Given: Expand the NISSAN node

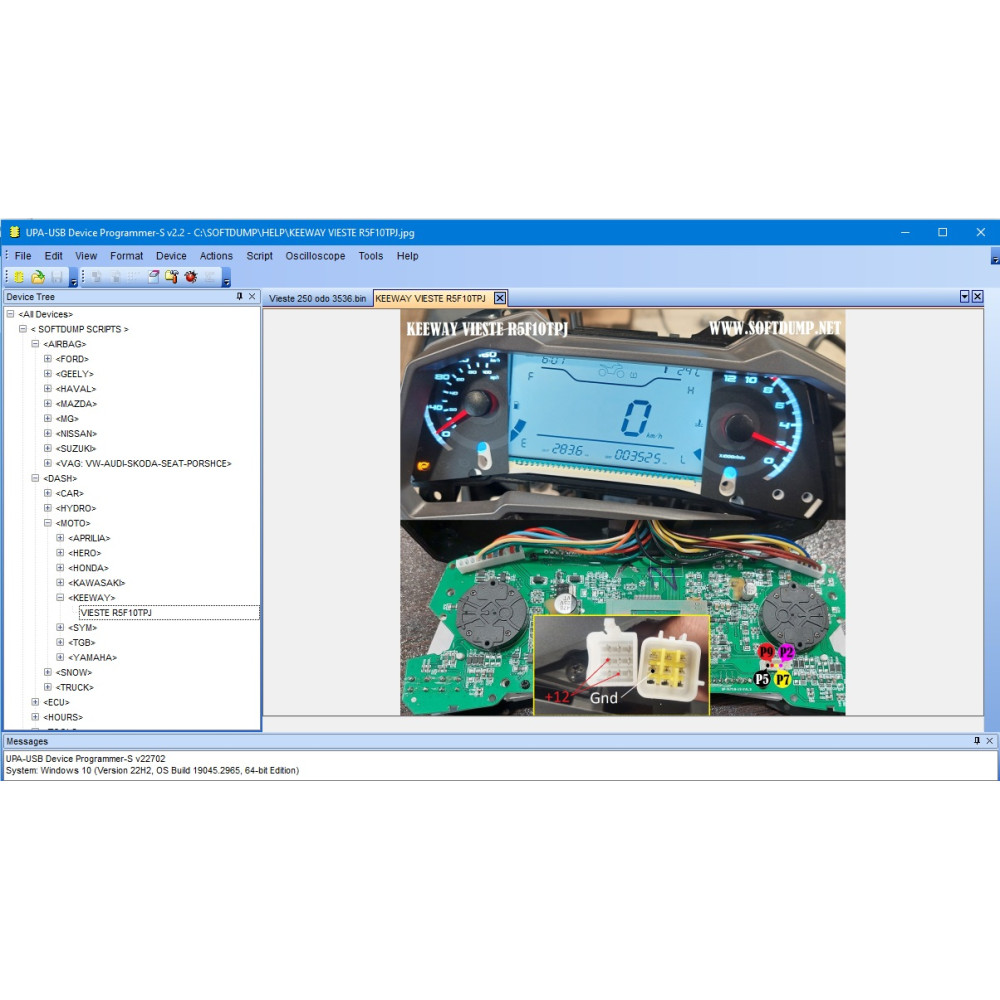Looking at the screenshot, I should tap(48, 433).
